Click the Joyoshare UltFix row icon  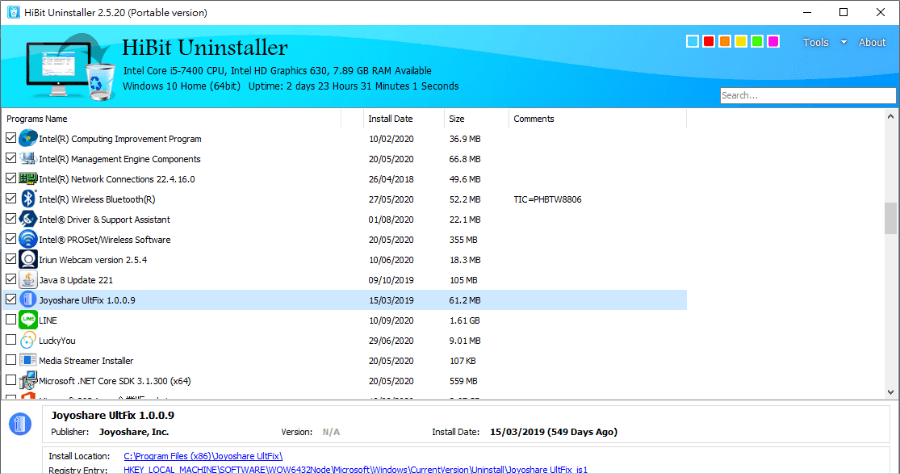pos(28,300)
